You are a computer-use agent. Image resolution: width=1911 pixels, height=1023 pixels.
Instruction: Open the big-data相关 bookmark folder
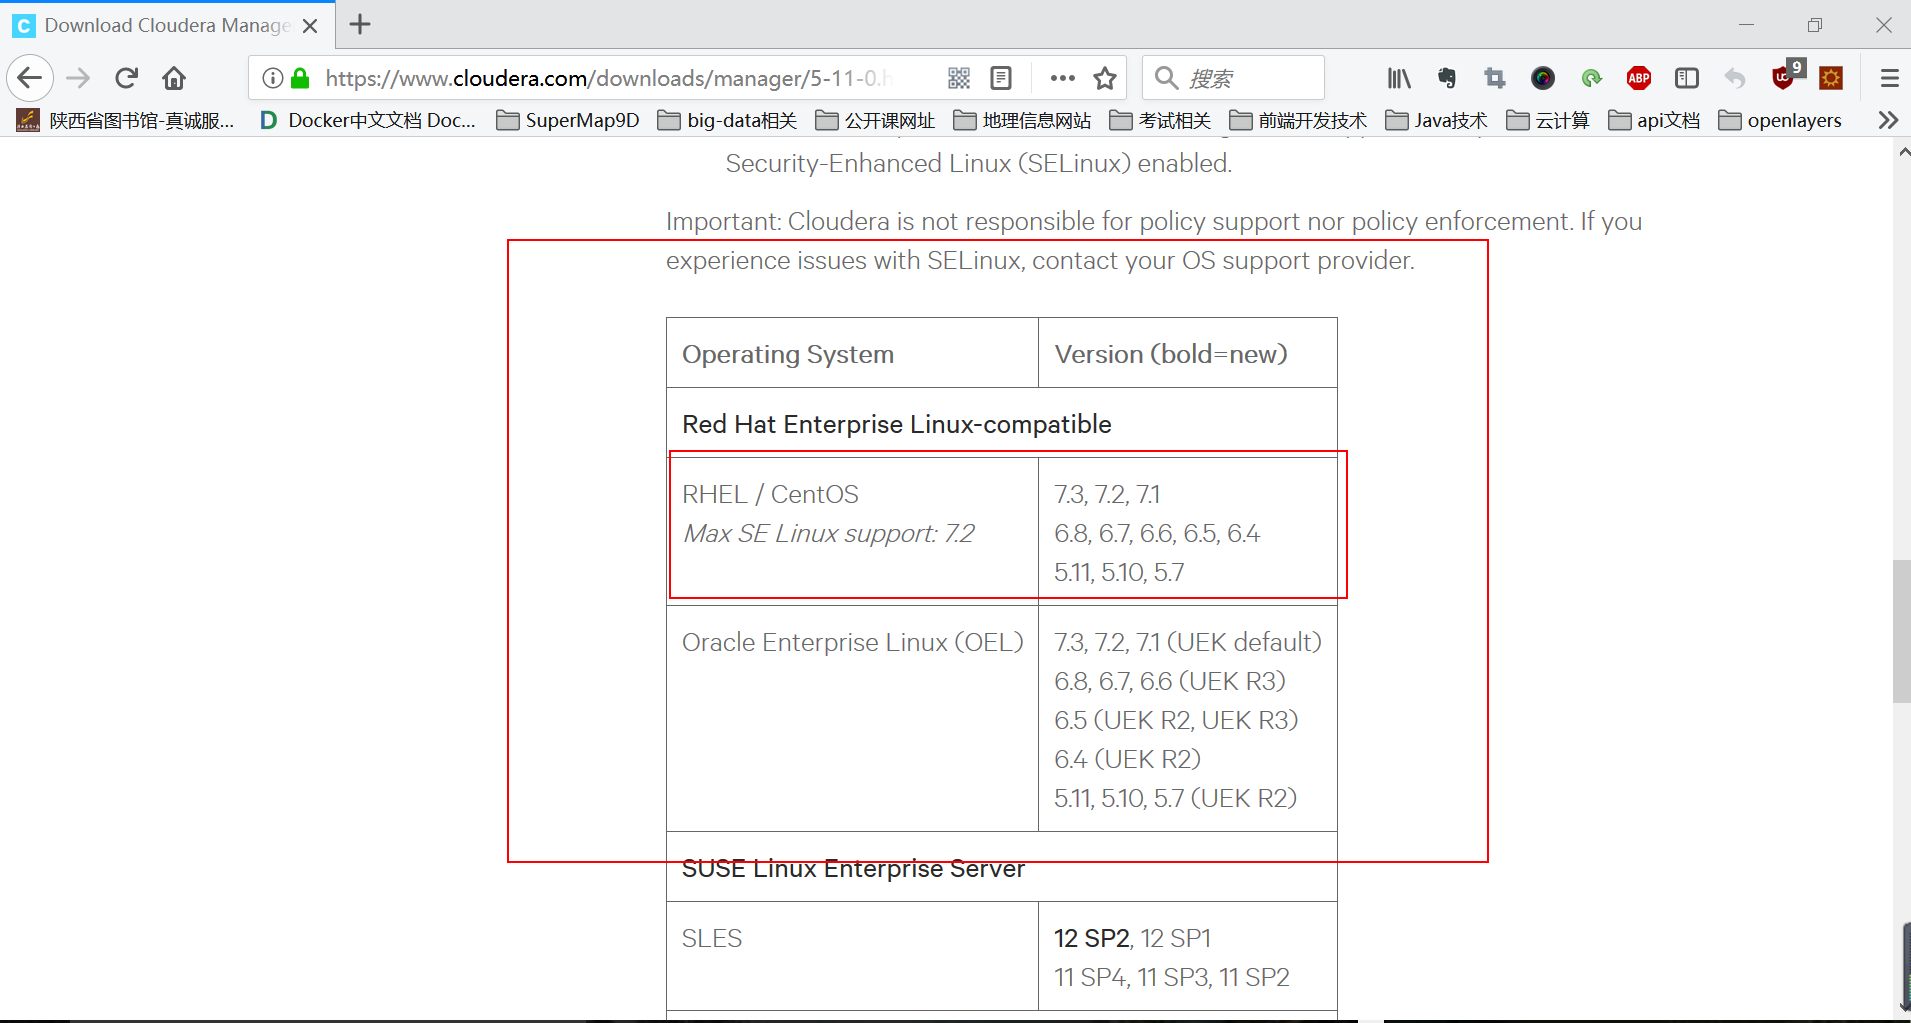[x=727, y=120]
